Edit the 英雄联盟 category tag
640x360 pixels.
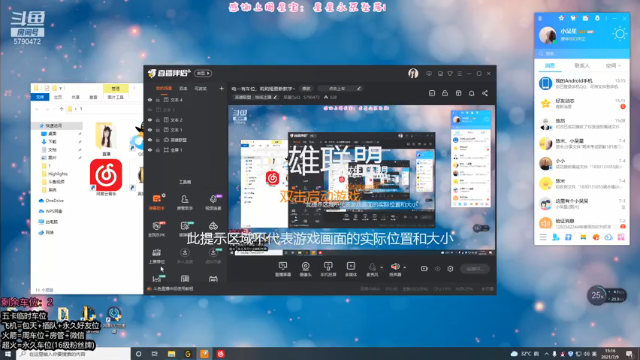point(256,97)
